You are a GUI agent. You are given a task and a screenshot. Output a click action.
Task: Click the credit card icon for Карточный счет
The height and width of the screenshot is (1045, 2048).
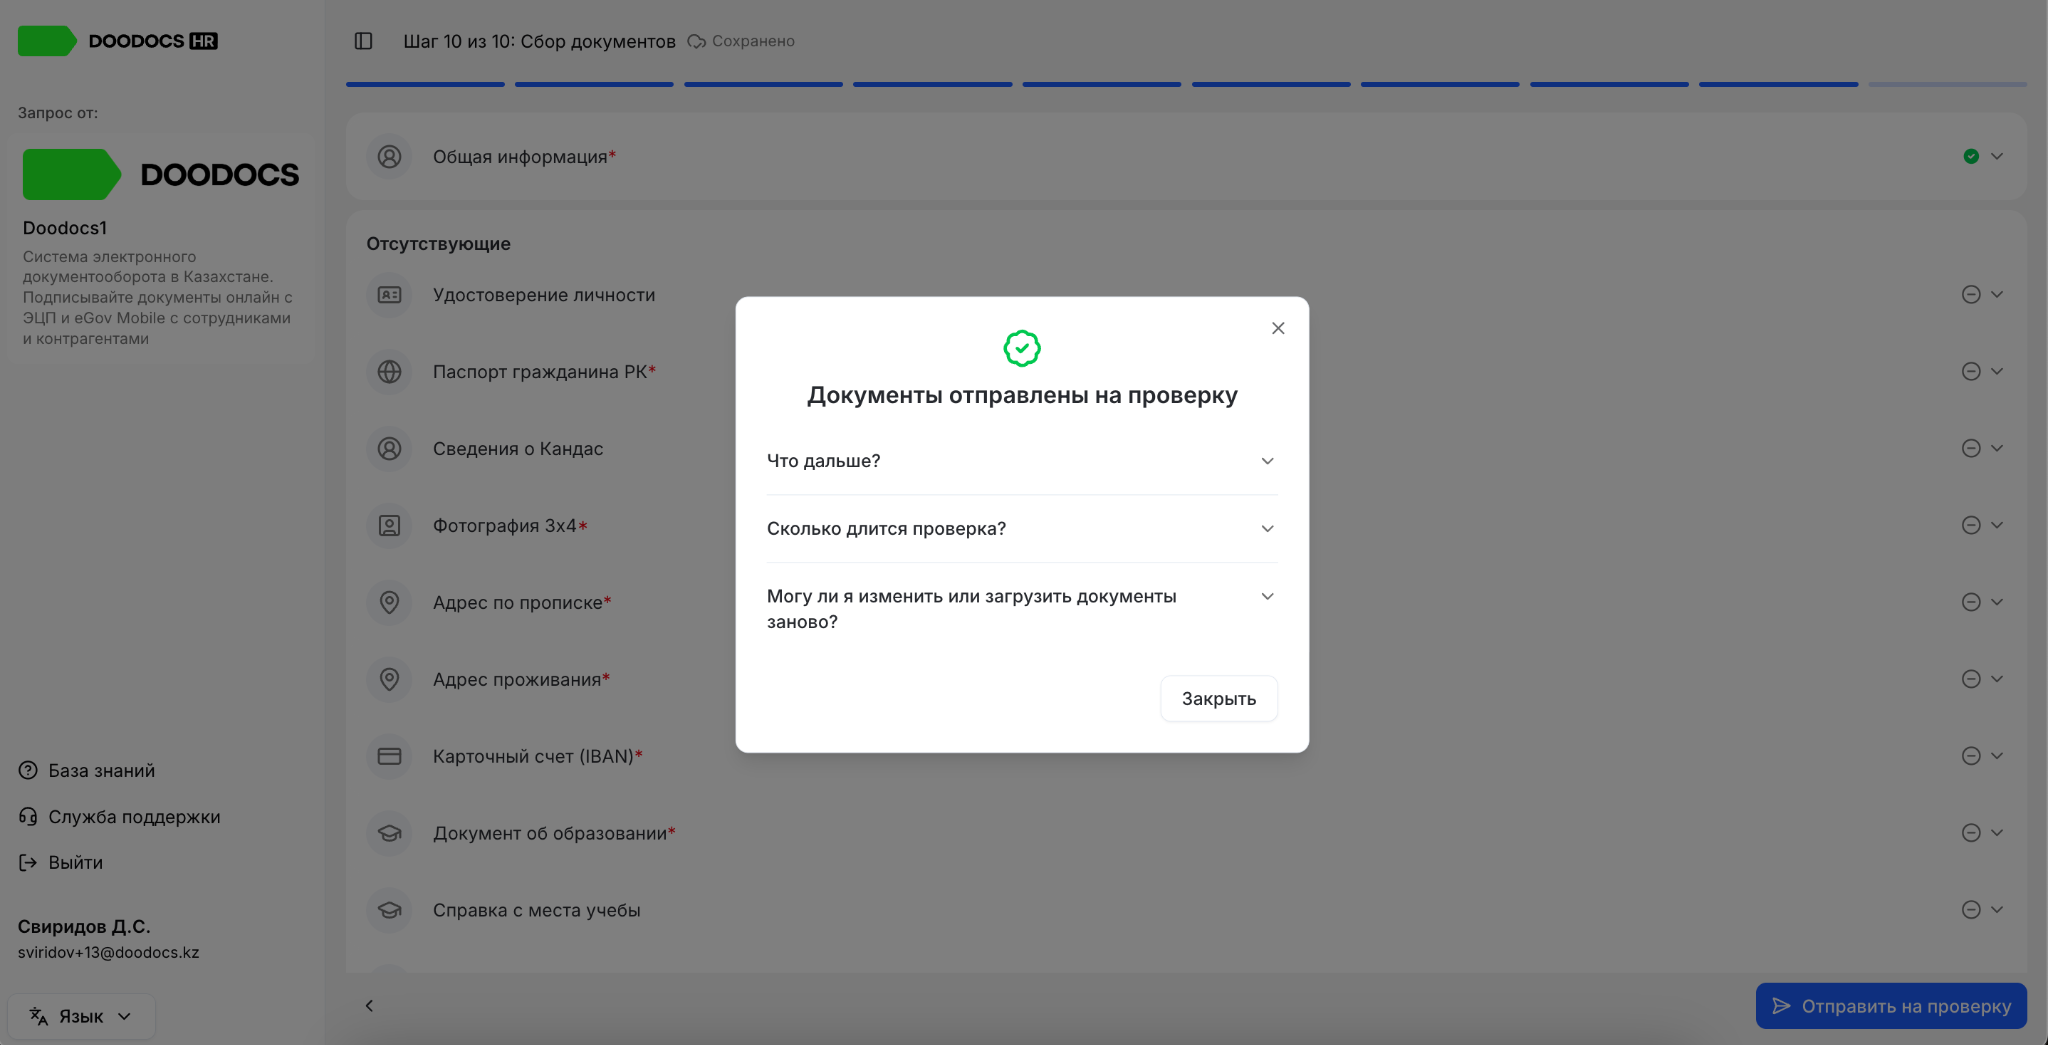pyautogui.click(x=389, y=756)
